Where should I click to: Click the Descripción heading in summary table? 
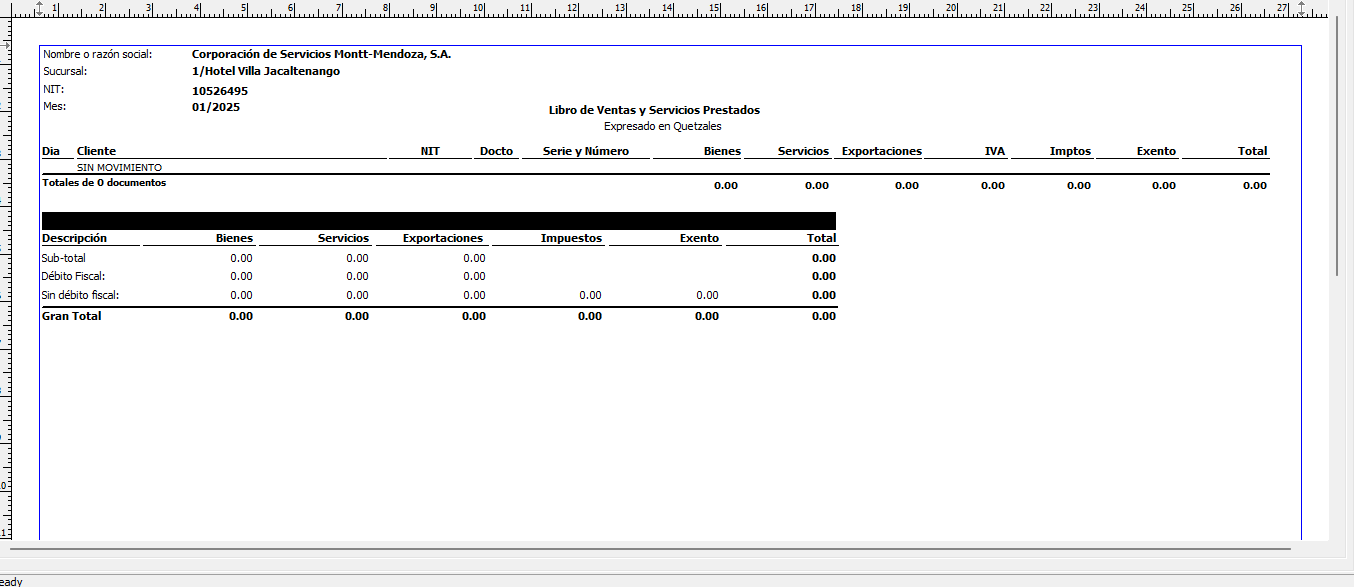(x=74, y=238)
